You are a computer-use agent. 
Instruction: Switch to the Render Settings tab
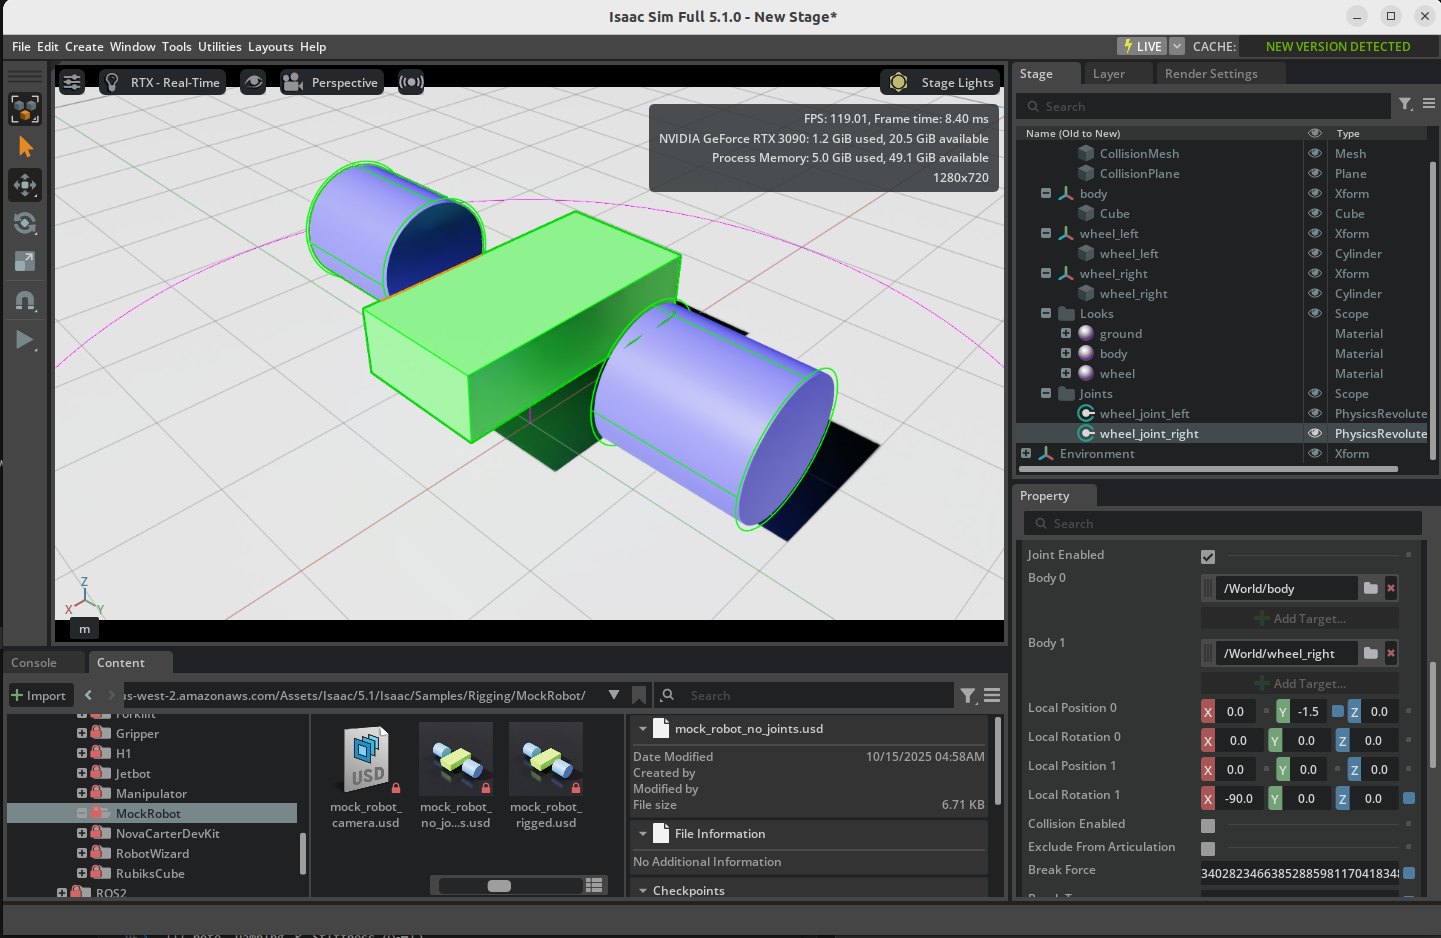(x=1210, y=74)
